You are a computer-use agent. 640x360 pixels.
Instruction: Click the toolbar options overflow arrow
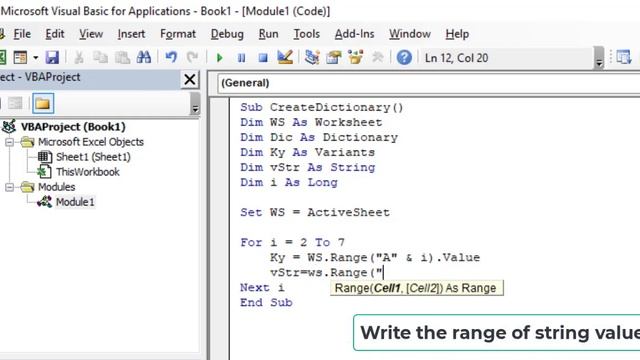[599, 58]
